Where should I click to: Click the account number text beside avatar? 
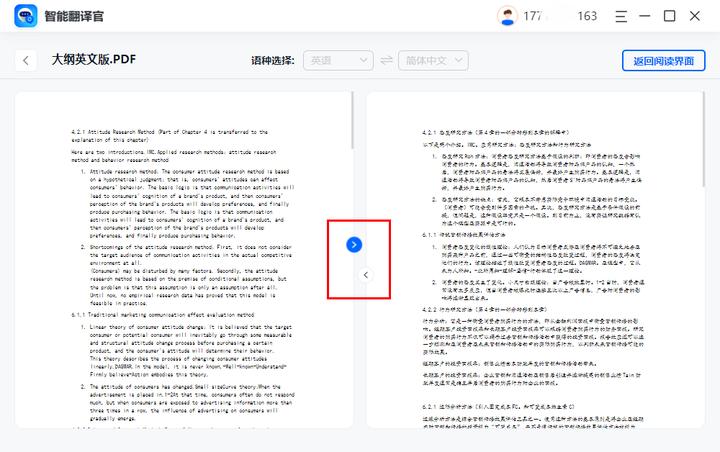click(560, 16)
